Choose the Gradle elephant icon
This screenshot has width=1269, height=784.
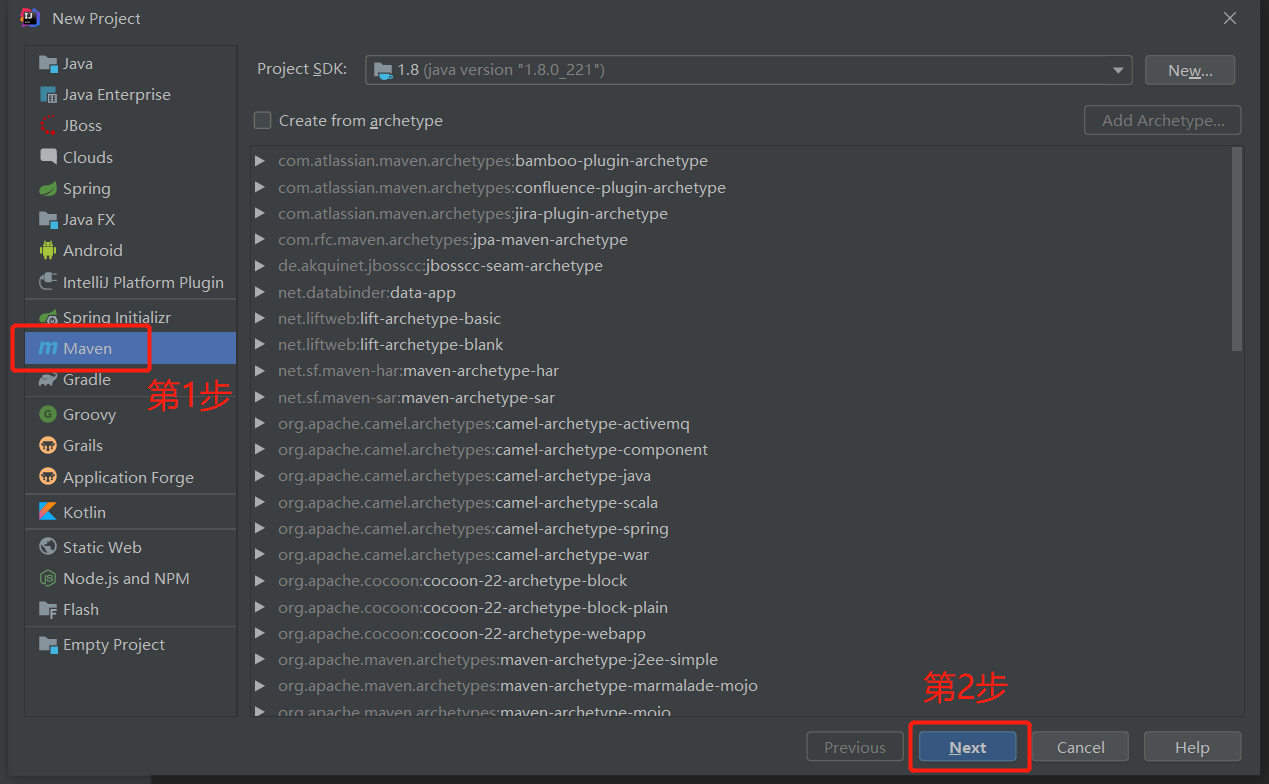pos(48,380)
